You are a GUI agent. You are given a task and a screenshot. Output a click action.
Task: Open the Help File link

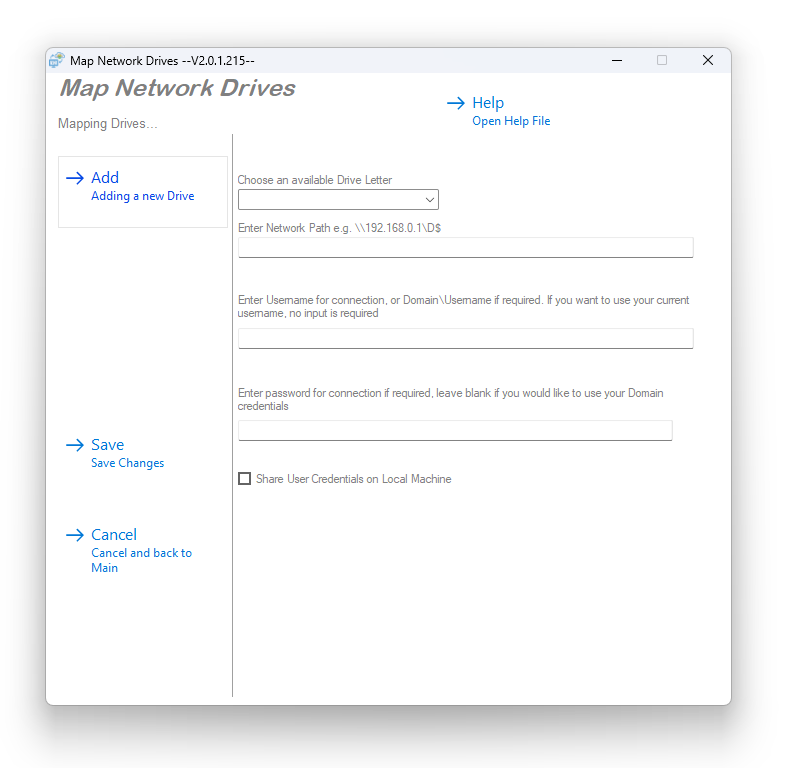click(x=511, y=121)
